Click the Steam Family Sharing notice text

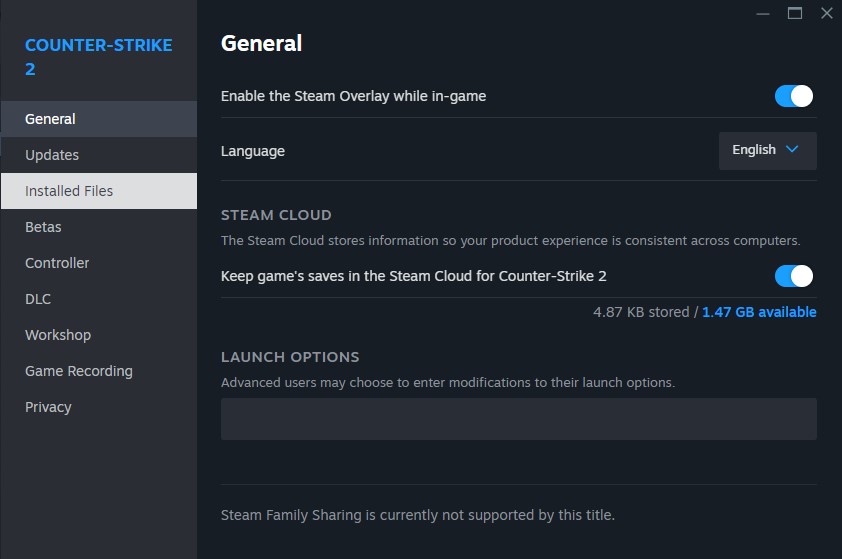tap(418, 515)
